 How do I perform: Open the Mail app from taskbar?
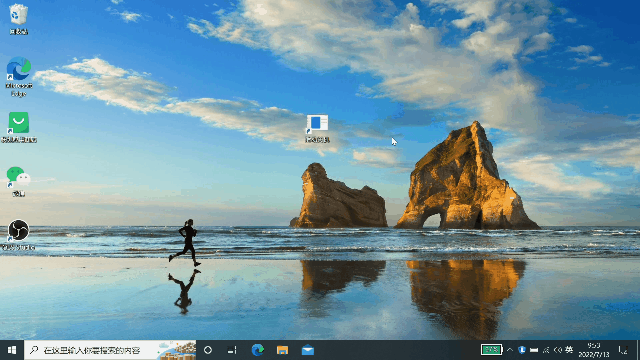click(x=308, y=350)
